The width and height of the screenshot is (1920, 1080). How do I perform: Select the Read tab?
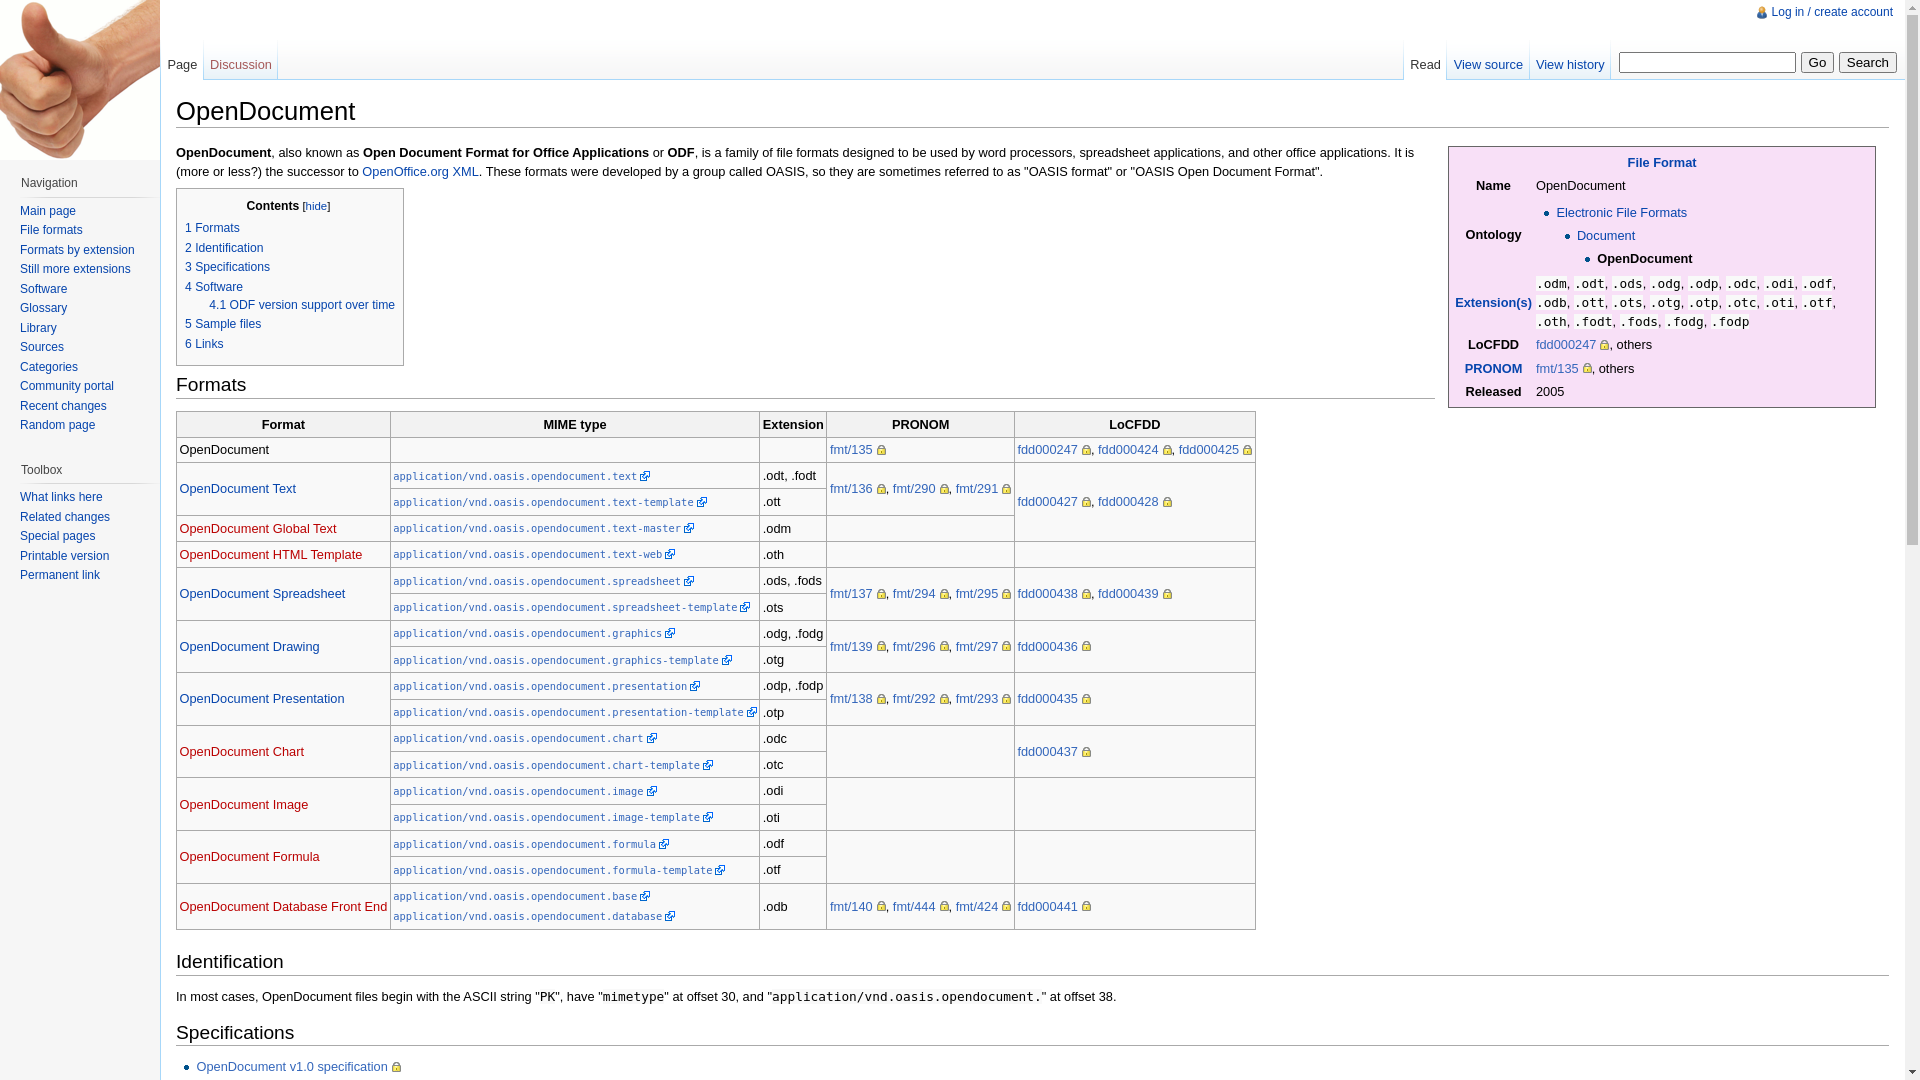[x=1425, y=65]
